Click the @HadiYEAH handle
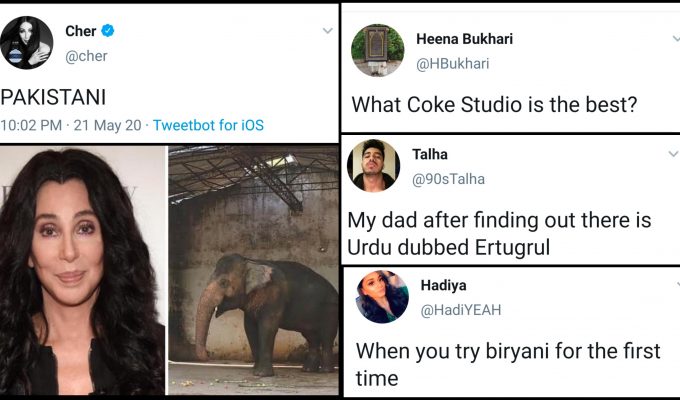Screen dimensions: 680x400 (461, 310)
